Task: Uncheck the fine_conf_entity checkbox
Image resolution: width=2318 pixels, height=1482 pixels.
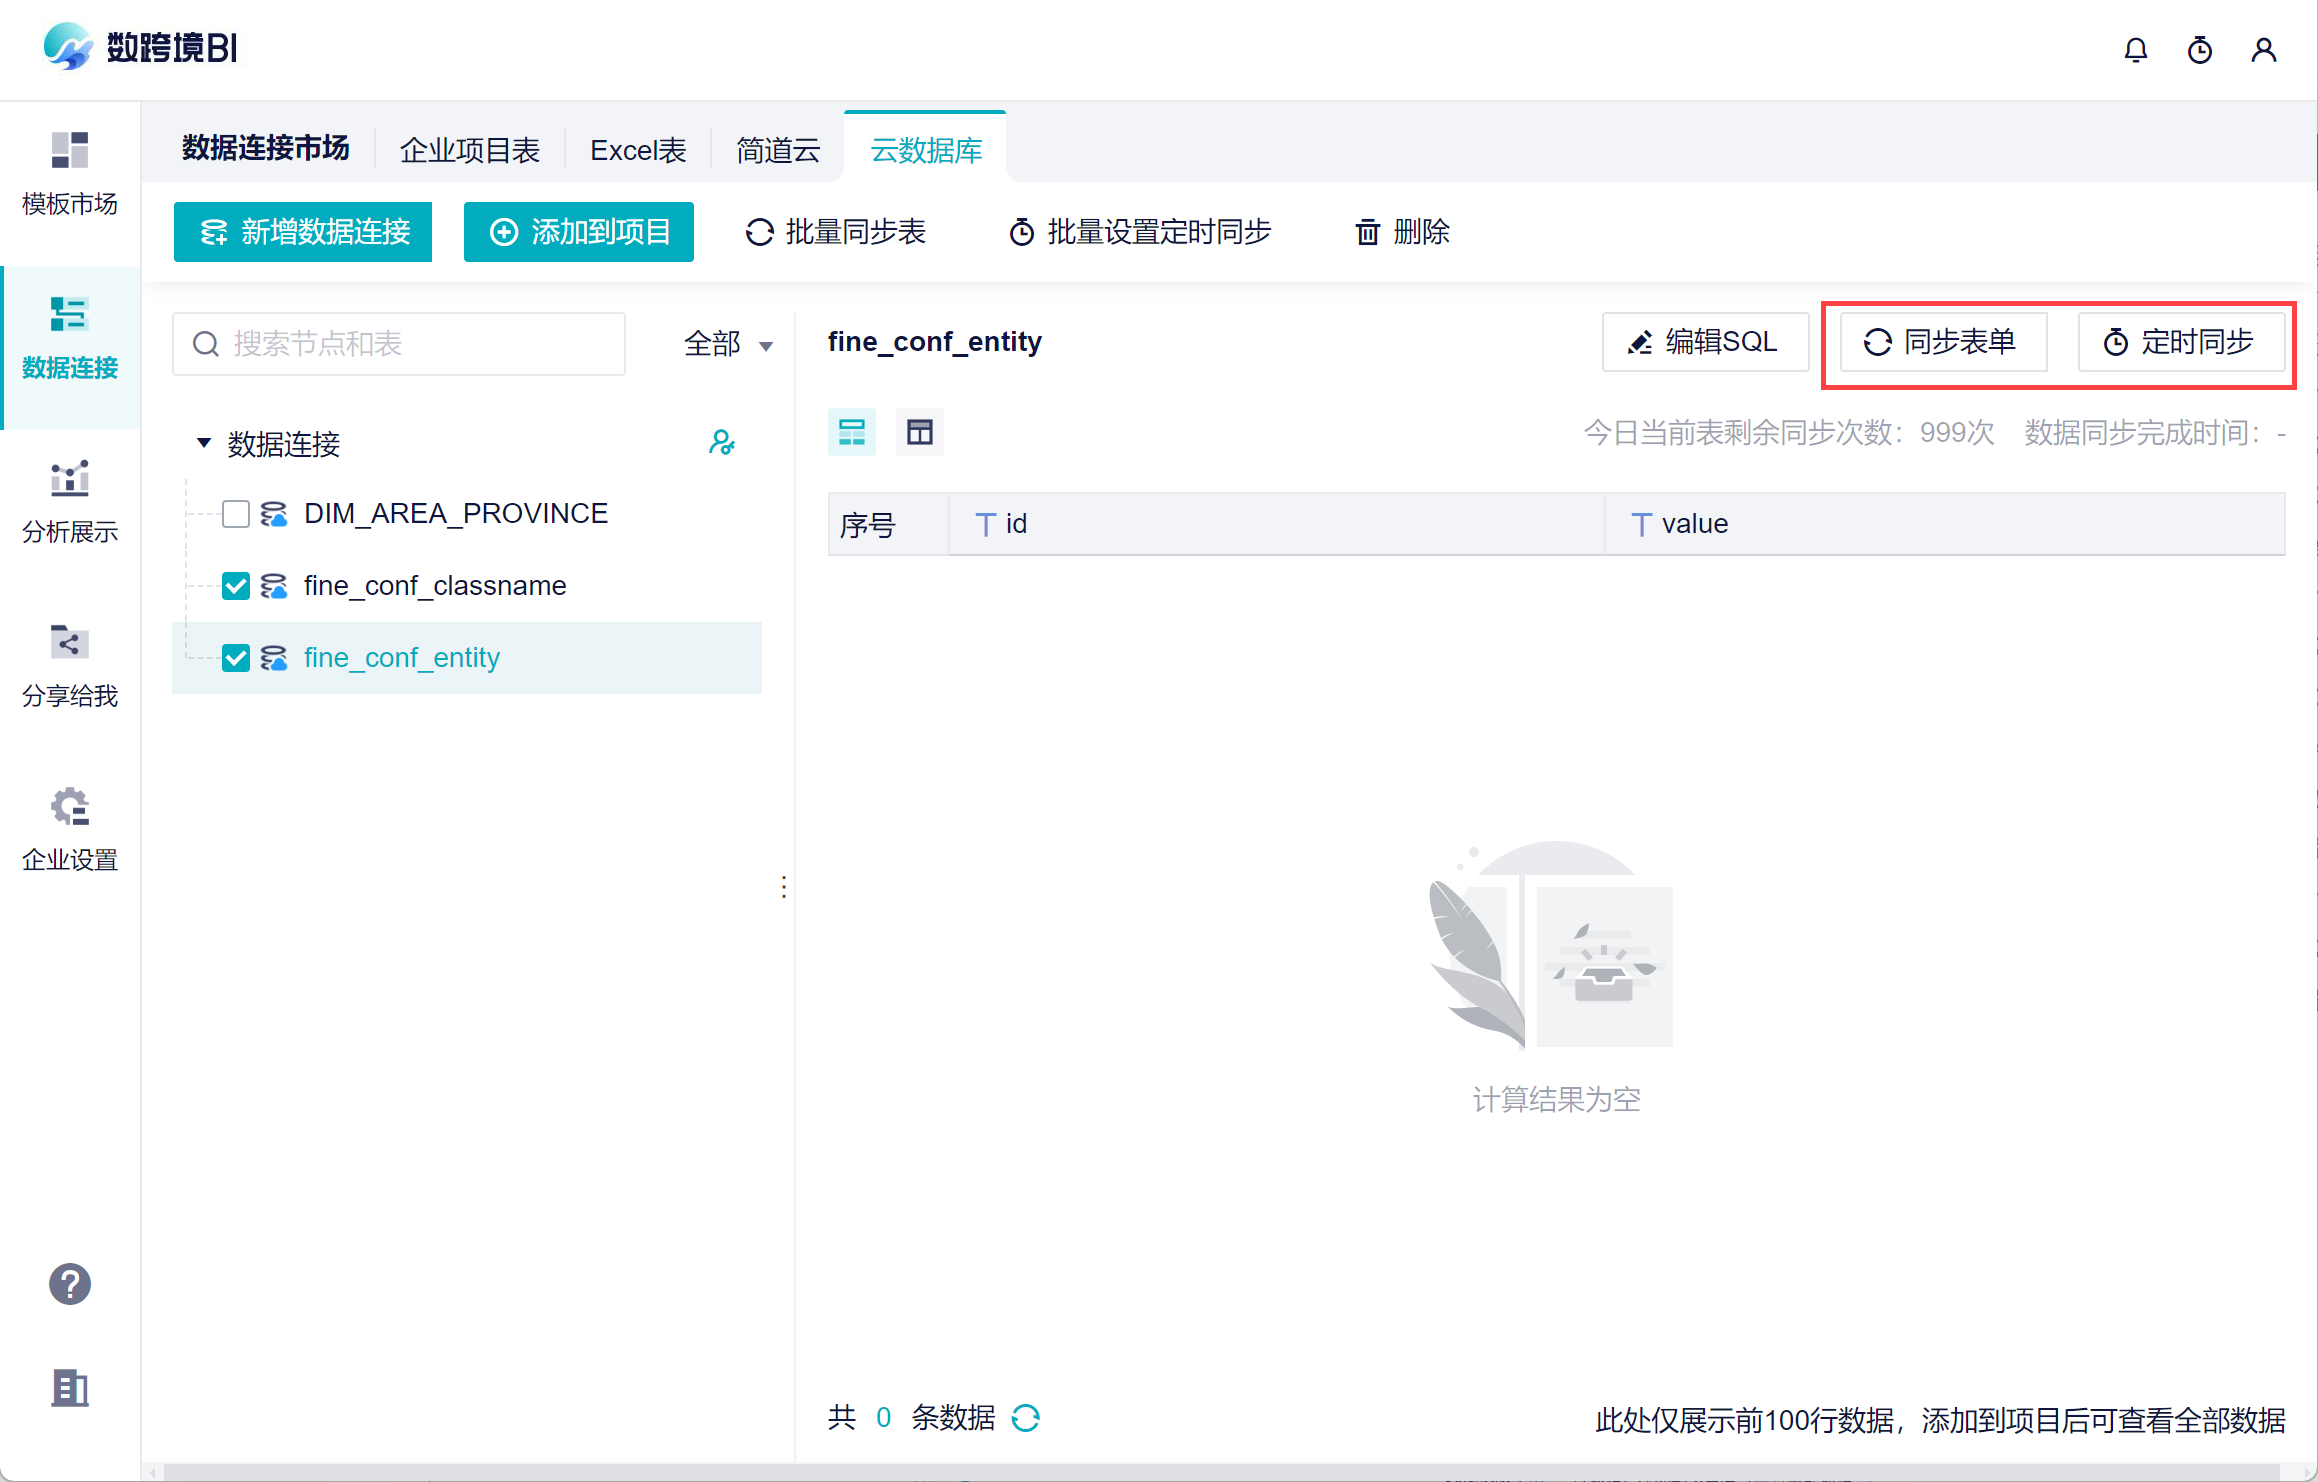Action: pyautogui.click(x=236, y=658)
